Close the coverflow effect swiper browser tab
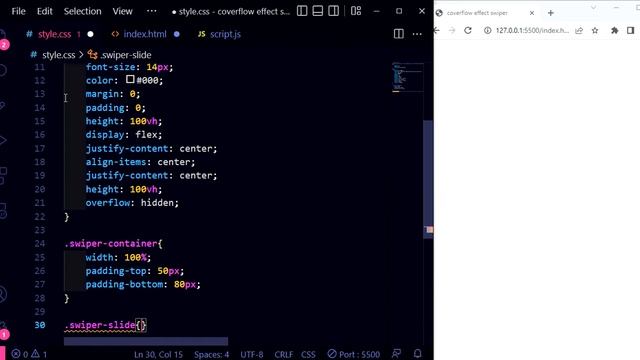 tap(532, 13)
